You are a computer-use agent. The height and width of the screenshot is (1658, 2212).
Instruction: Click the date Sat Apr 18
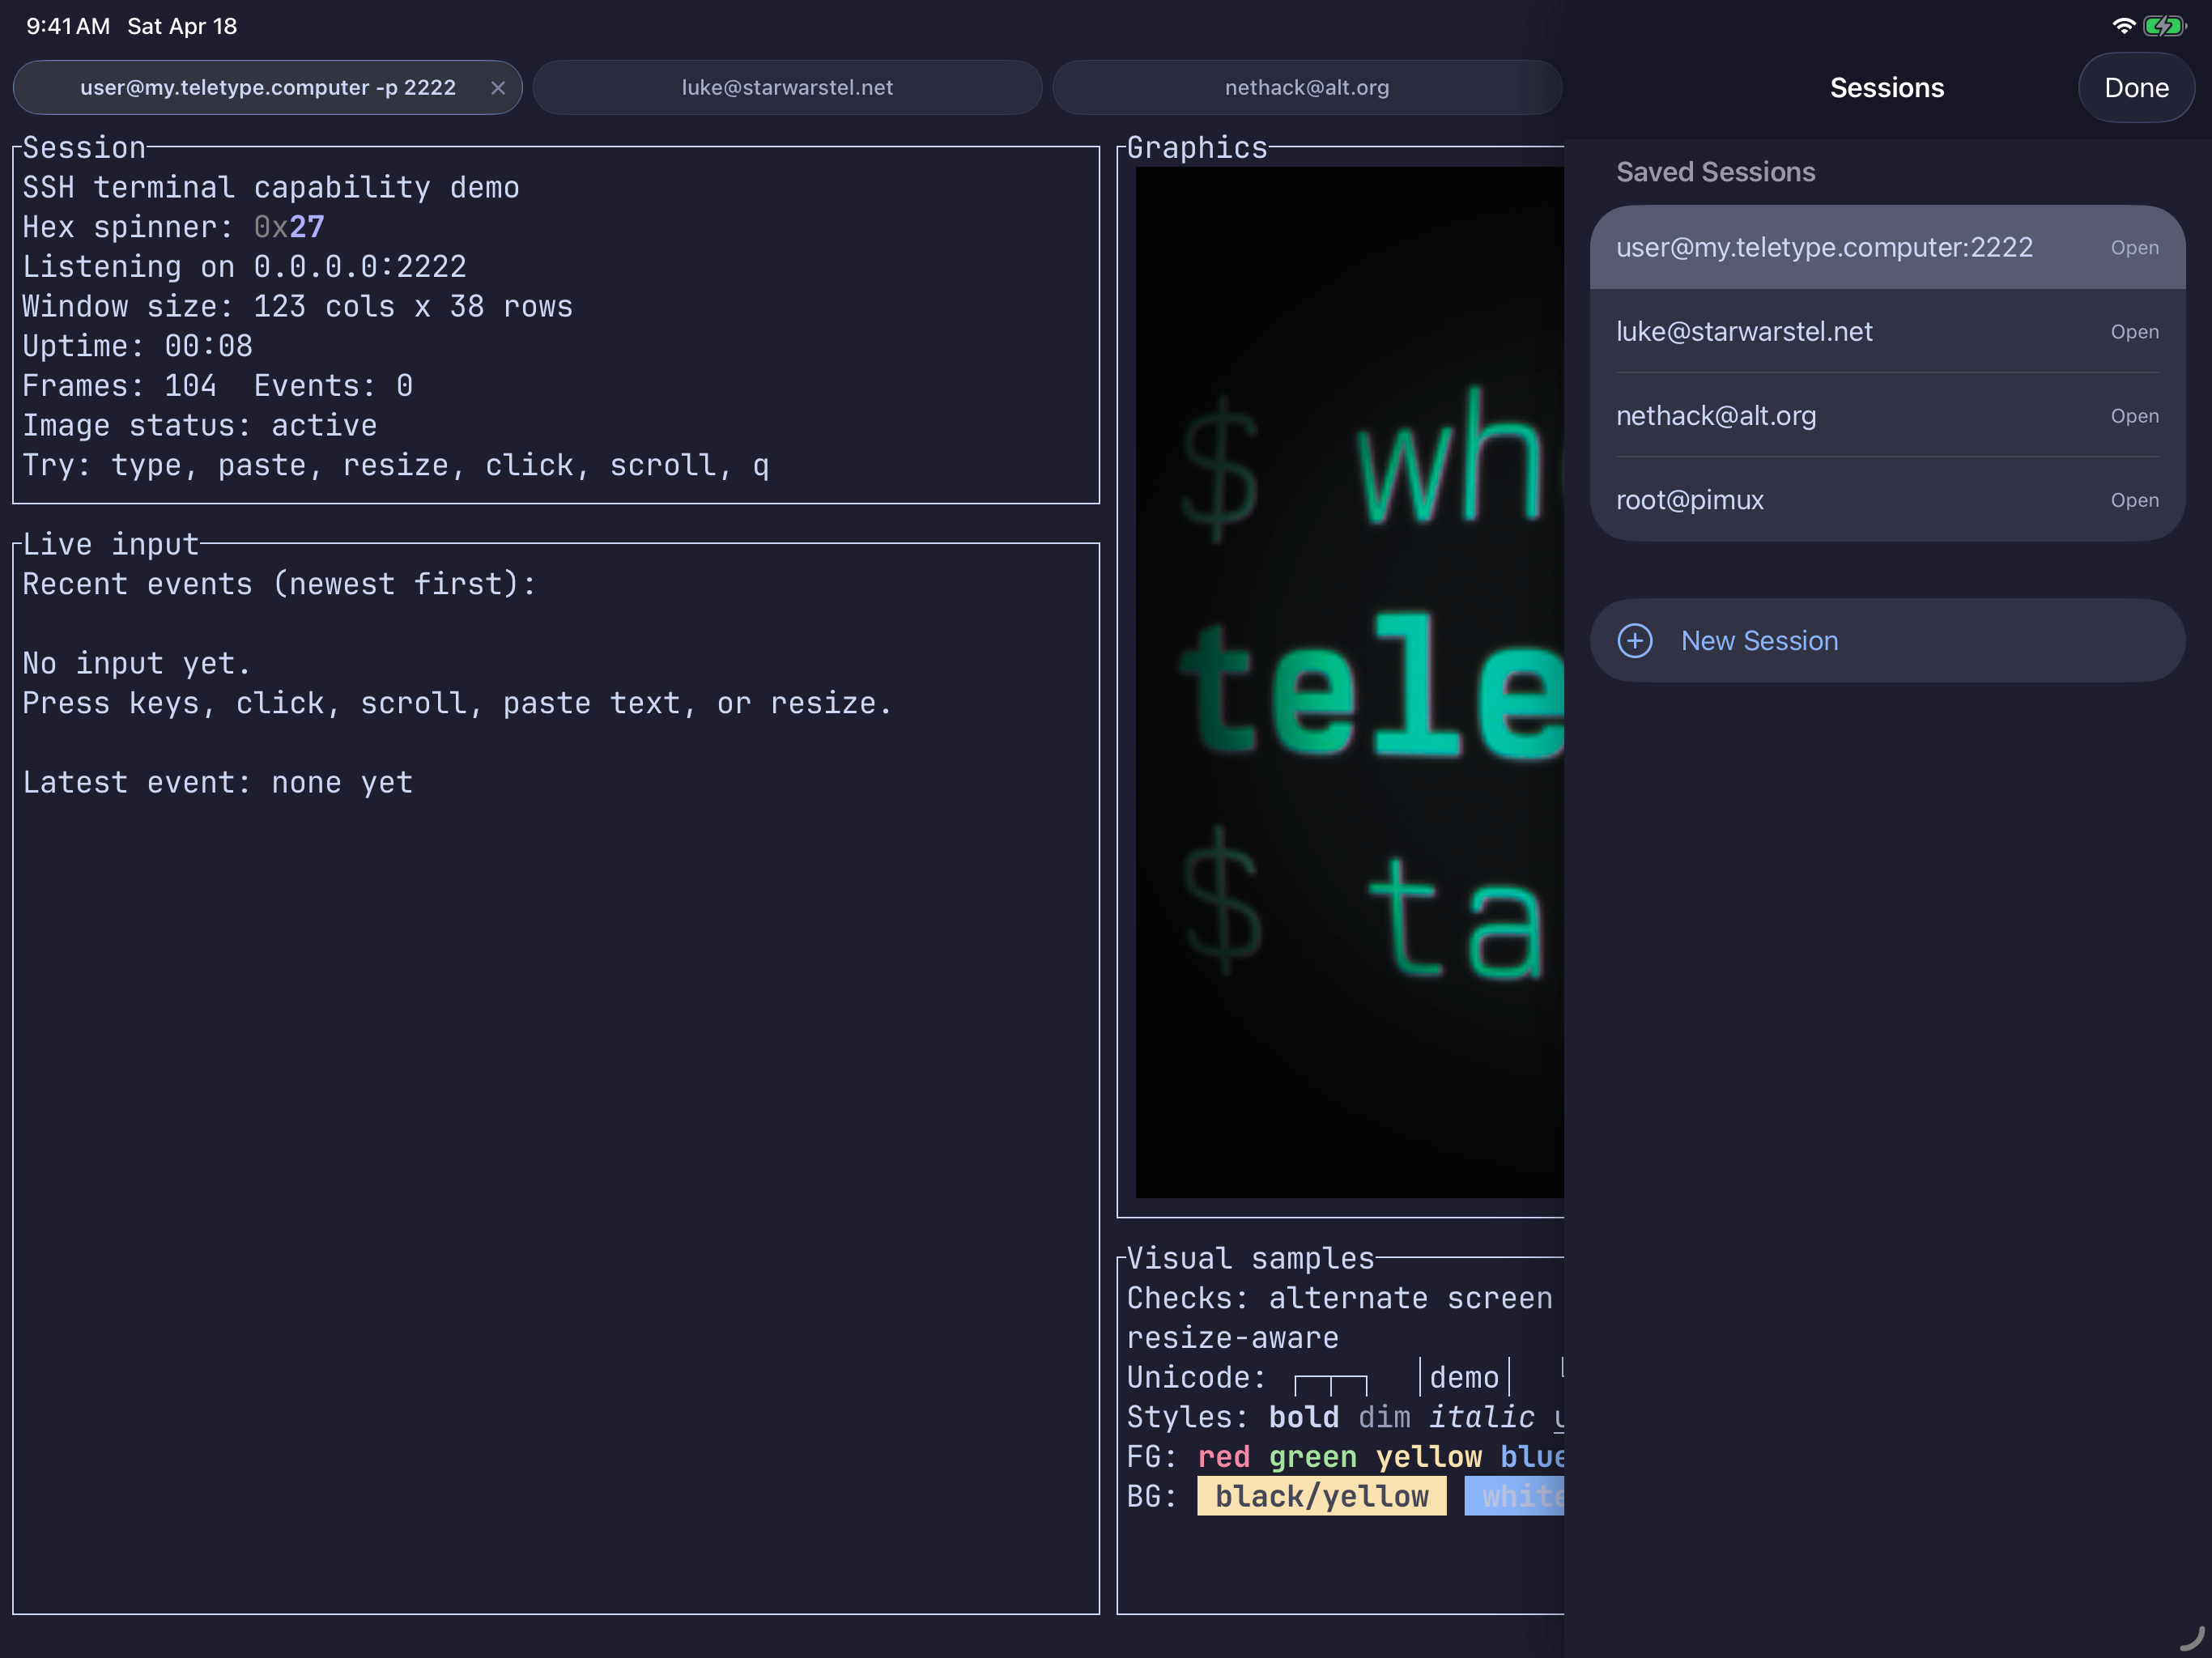pos(182,26)
